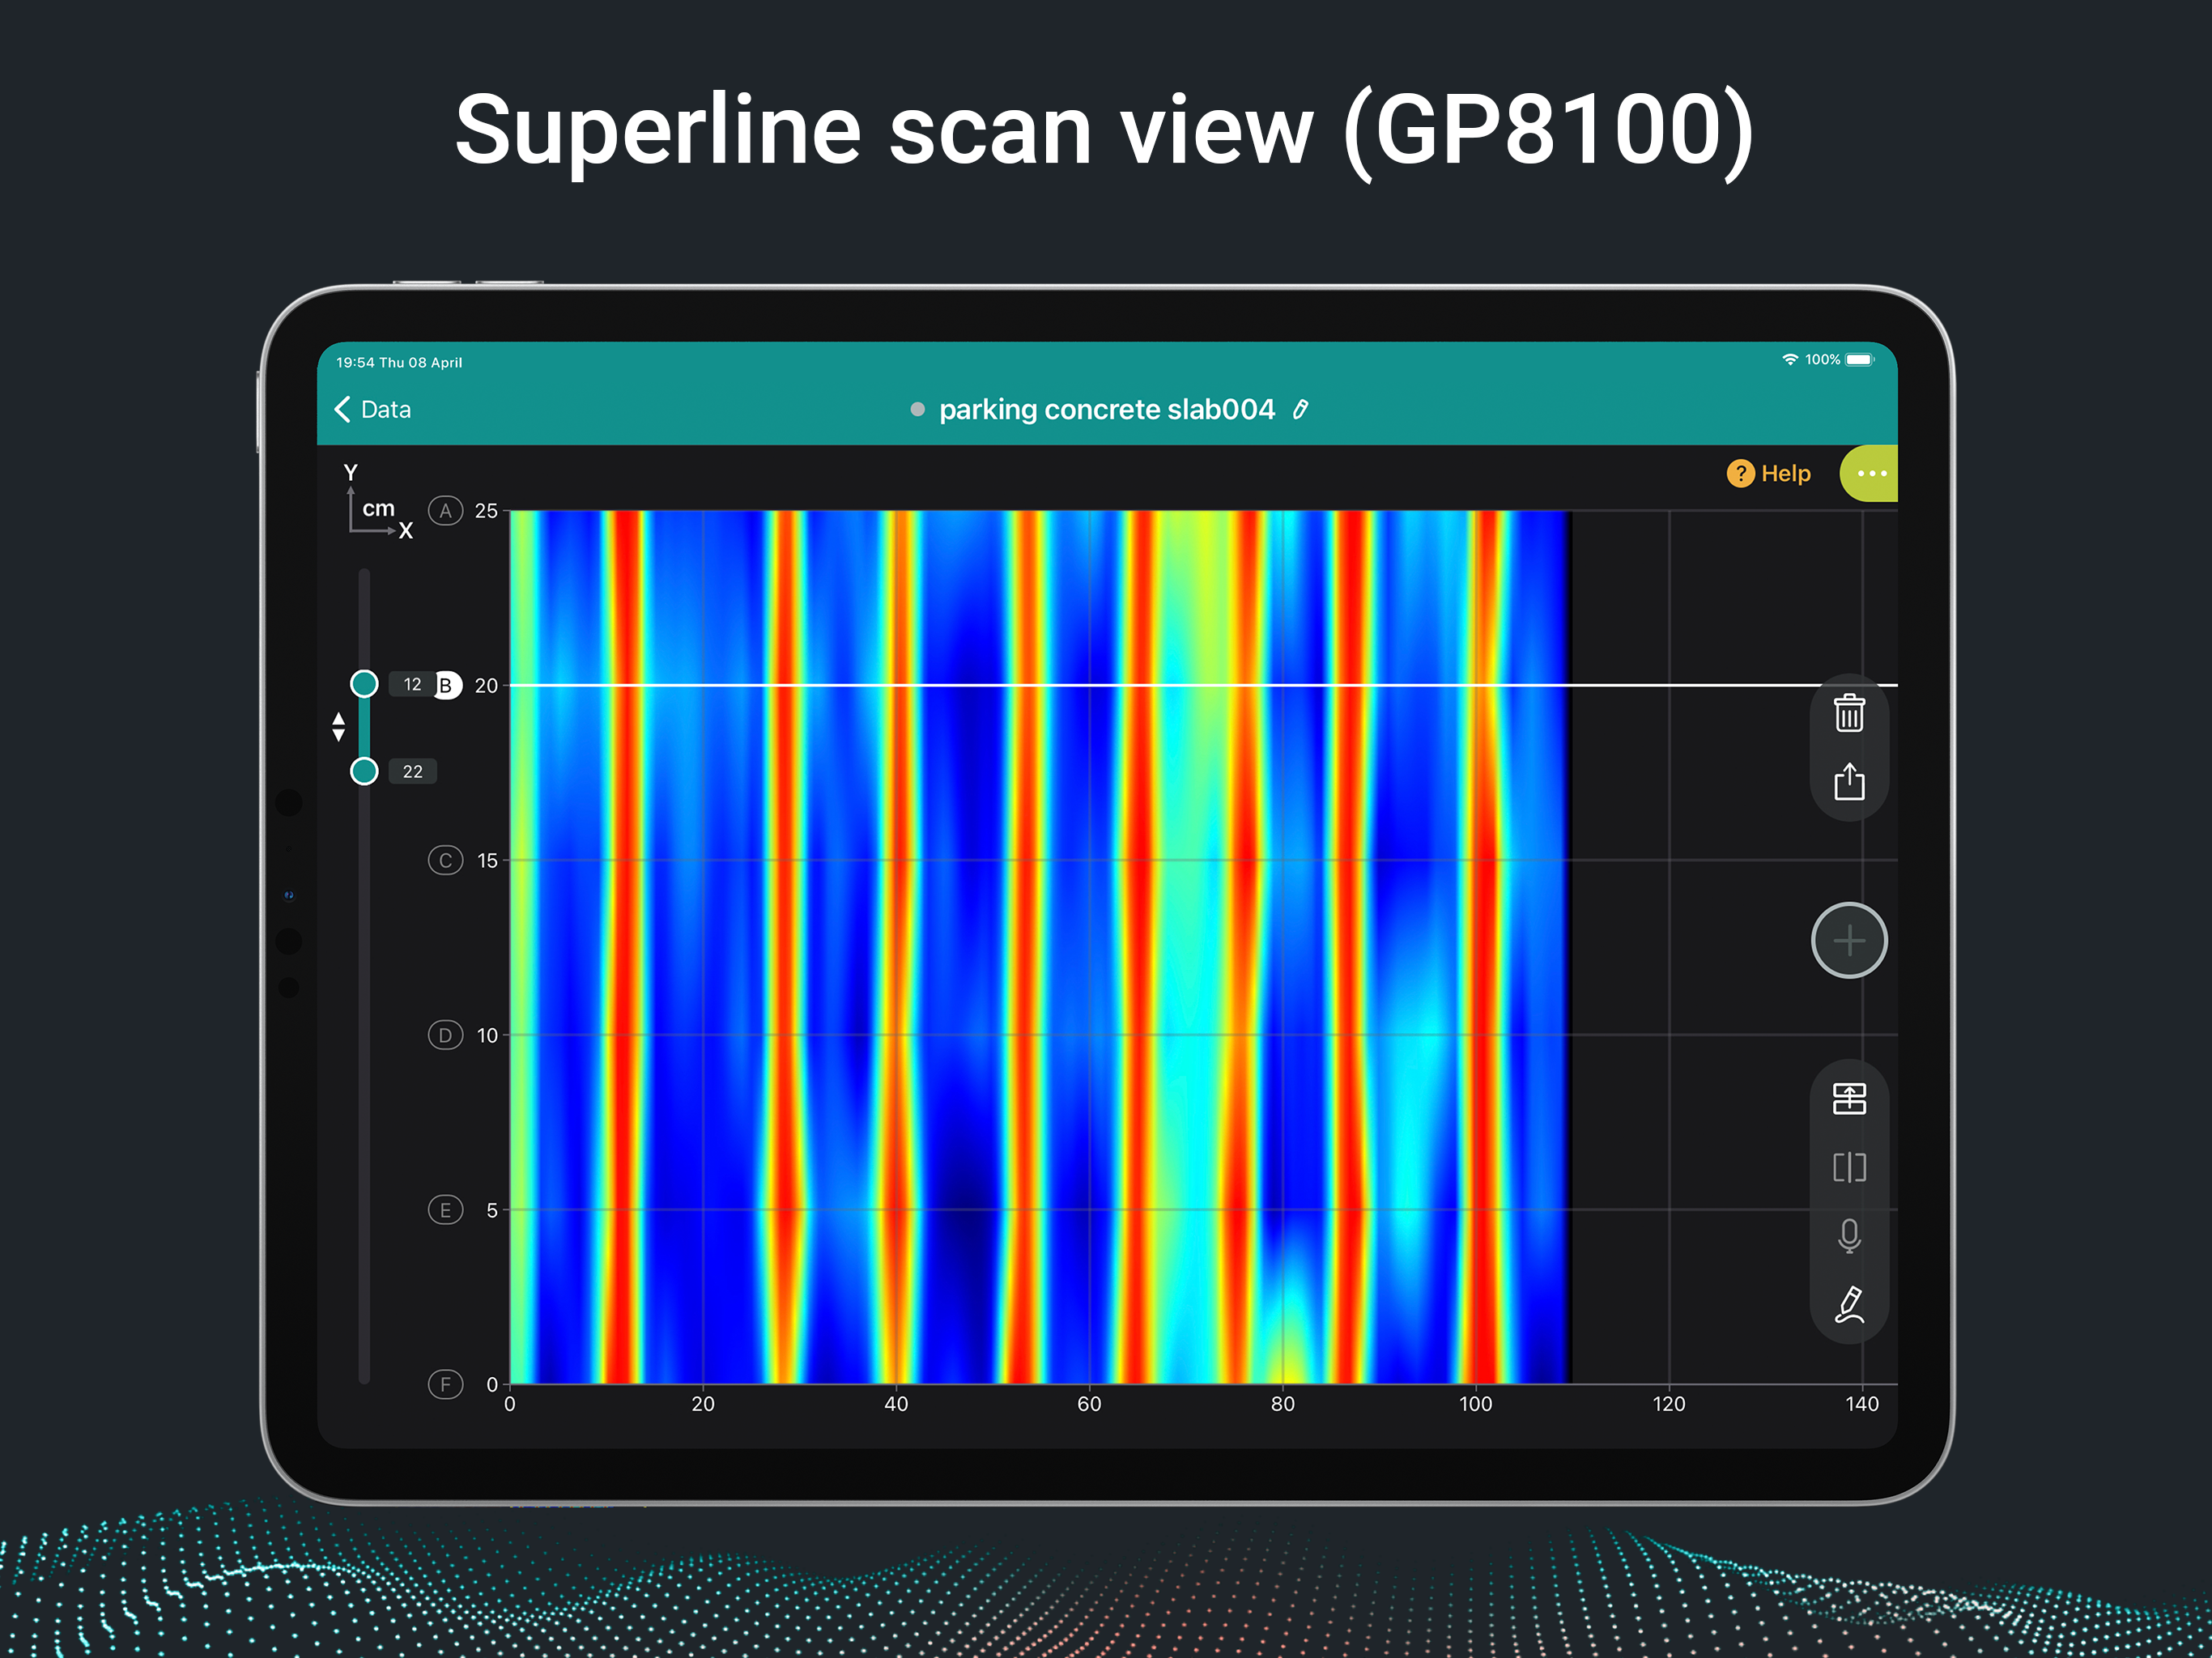Select scan line B marker
The height and width of the screenshot is (1658, 2212).
point(446,685)
